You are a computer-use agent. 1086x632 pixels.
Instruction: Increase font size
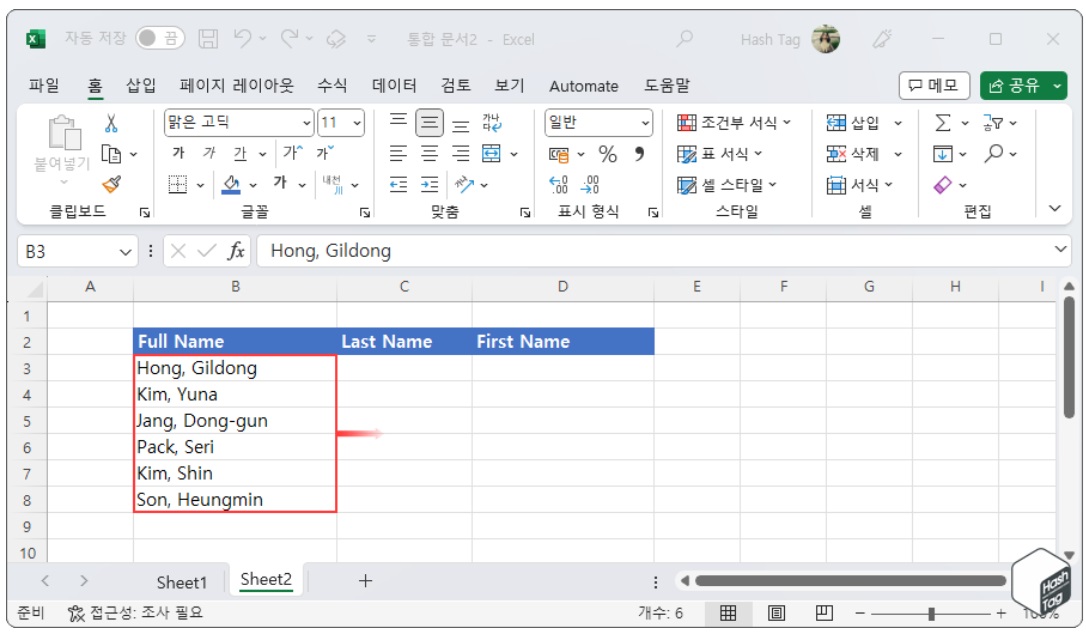tap(292, 153)
